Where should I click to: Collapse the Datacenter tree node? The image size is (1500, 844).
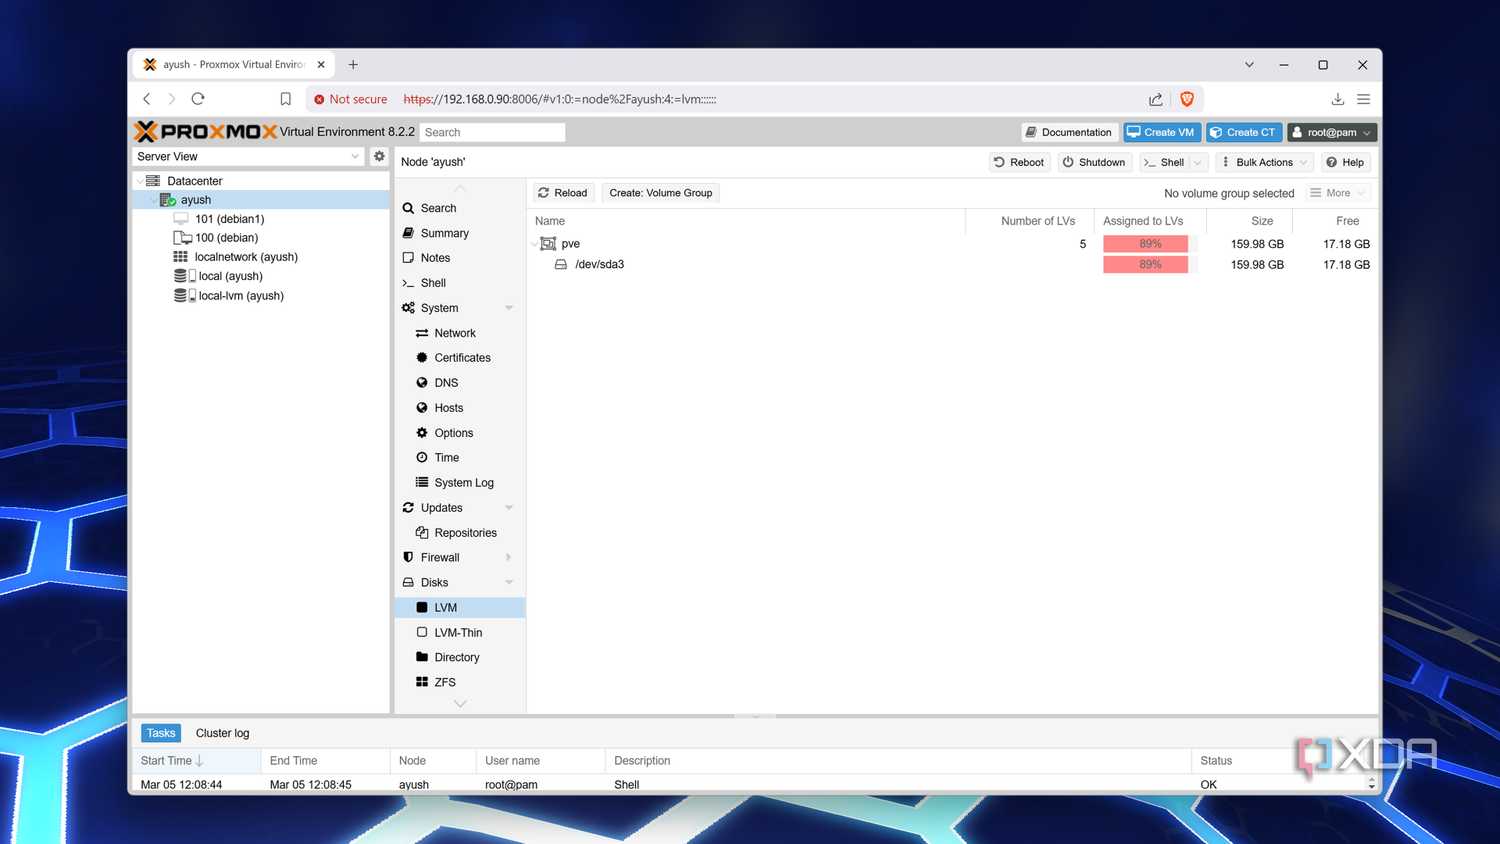(x=139, y=181)
